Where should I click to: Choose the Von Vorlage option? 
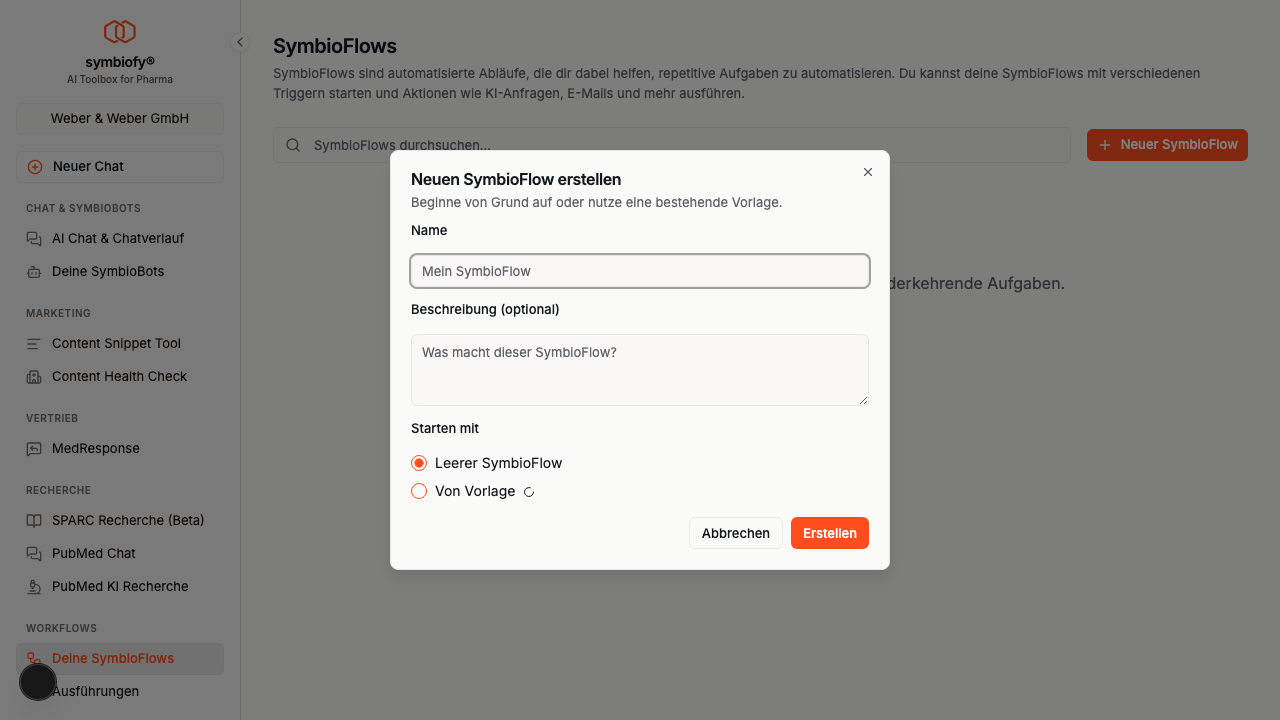coord(419,491)
